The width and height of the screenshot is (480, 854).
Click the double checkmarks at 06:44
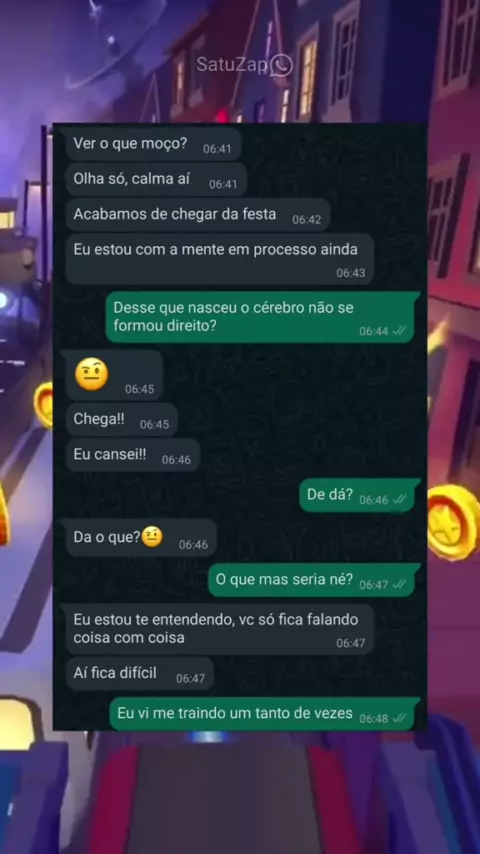tap(400, 331)
